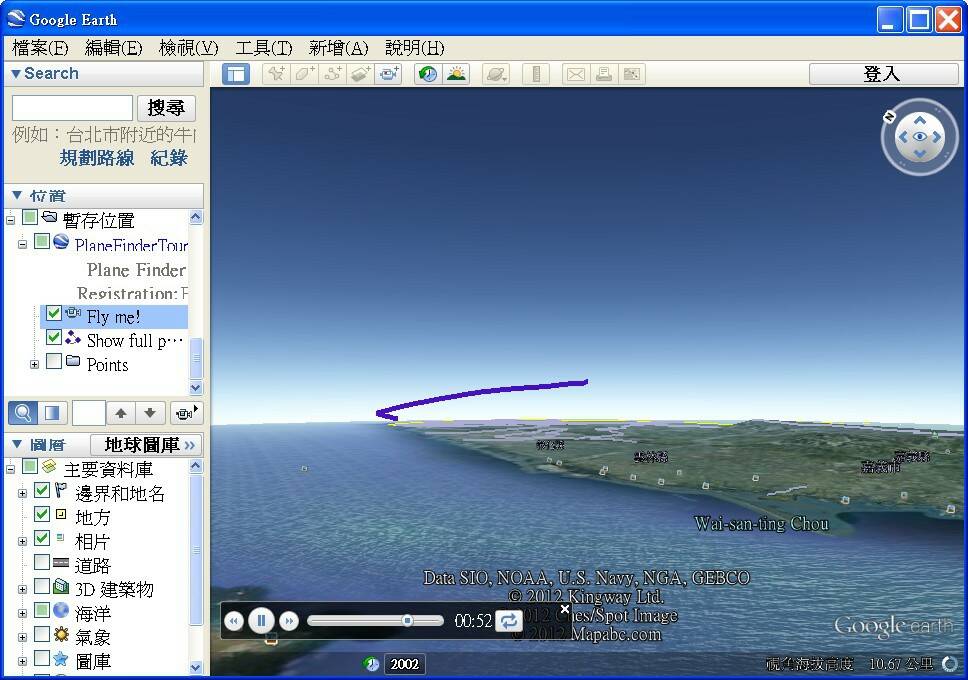Click the 搜尋 search button
The image size is (968, 680).
pos(166,108)
